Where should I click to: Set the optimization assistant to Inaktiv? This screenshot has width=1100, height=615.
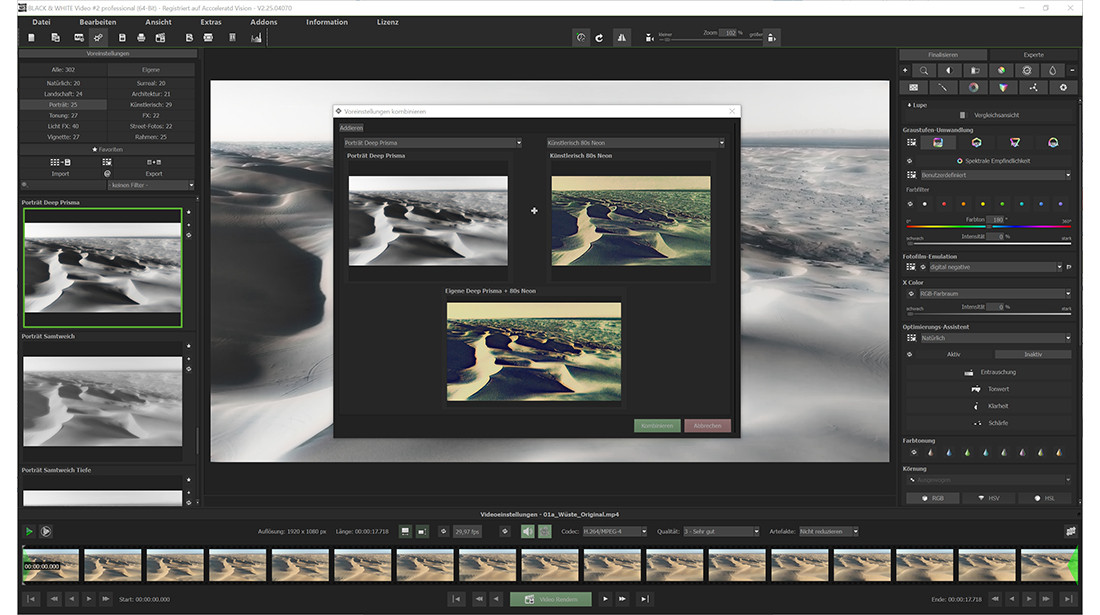click(x=1033, y=354)
